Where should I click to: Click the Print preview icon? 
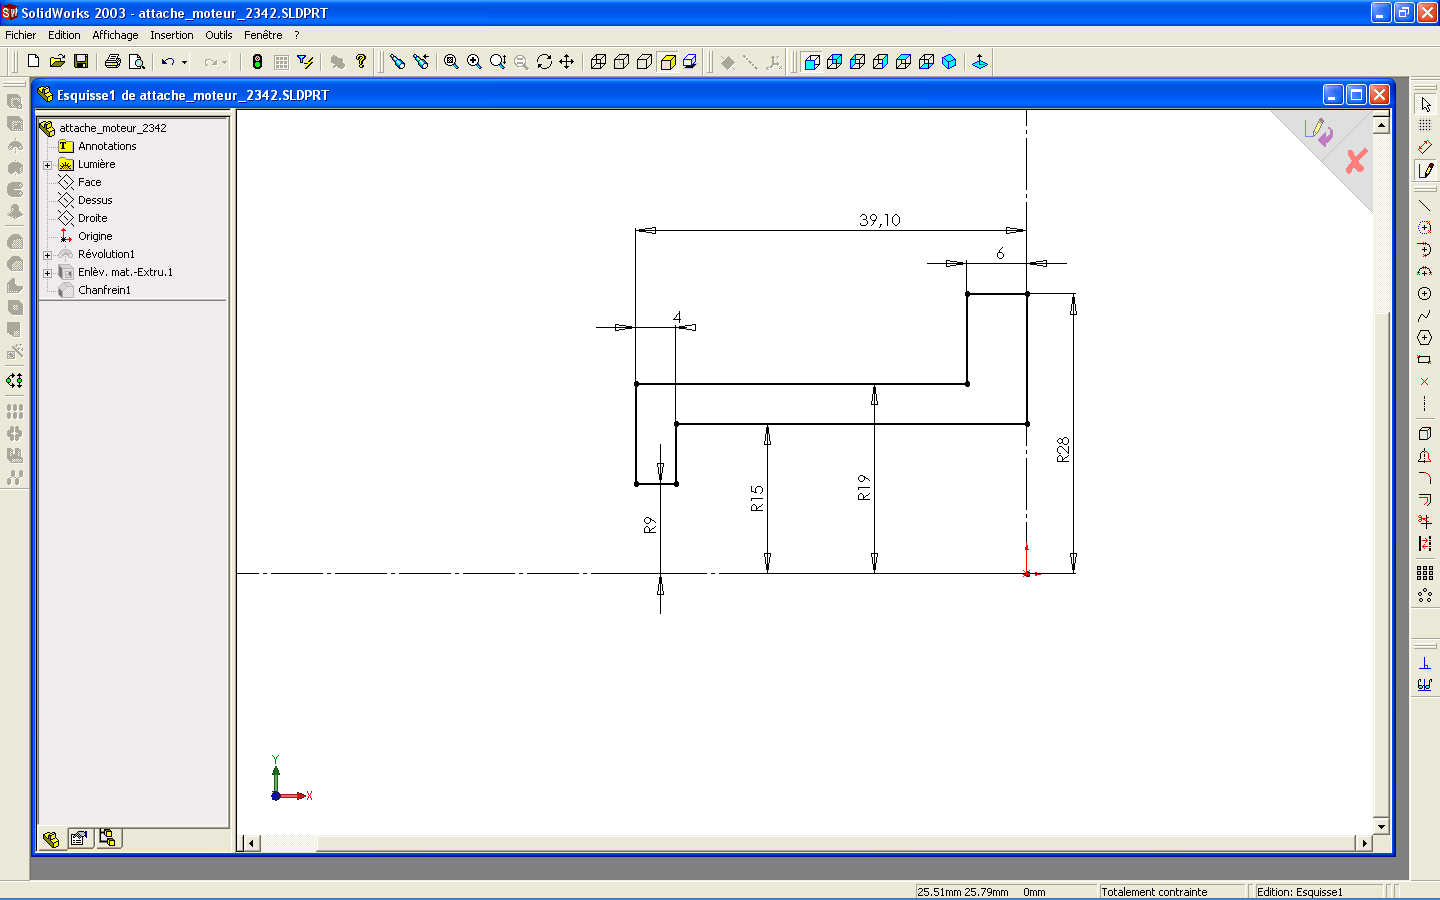pyautogui.click(x=137, y=62)
